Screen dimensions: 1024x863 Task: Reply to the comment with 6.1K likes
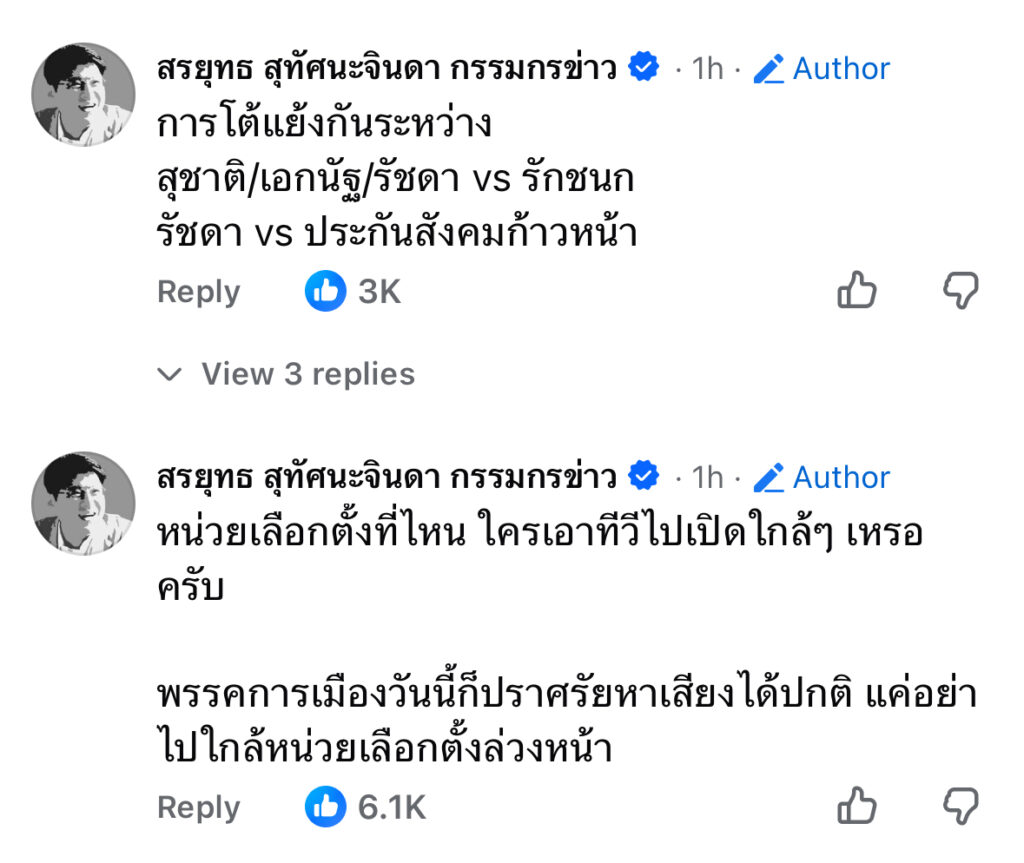(199, 808)
